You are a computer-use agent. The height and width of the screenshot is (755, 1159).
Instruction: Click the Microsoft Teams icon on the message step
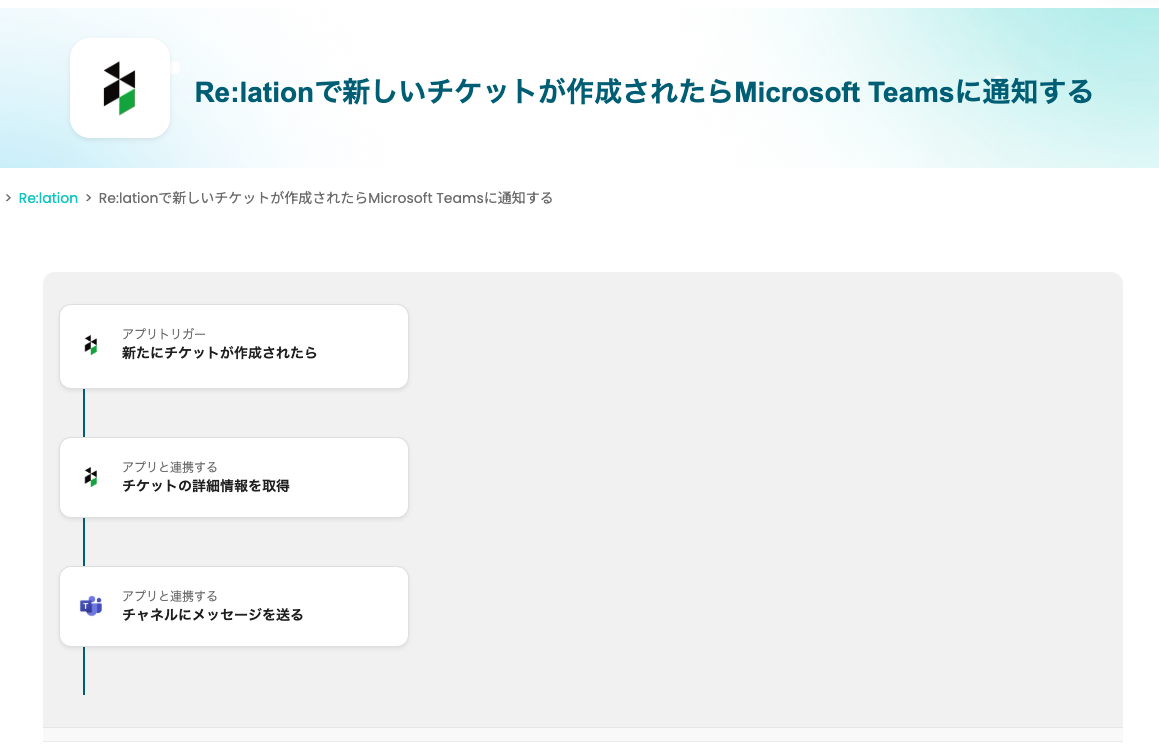(91, 606)
